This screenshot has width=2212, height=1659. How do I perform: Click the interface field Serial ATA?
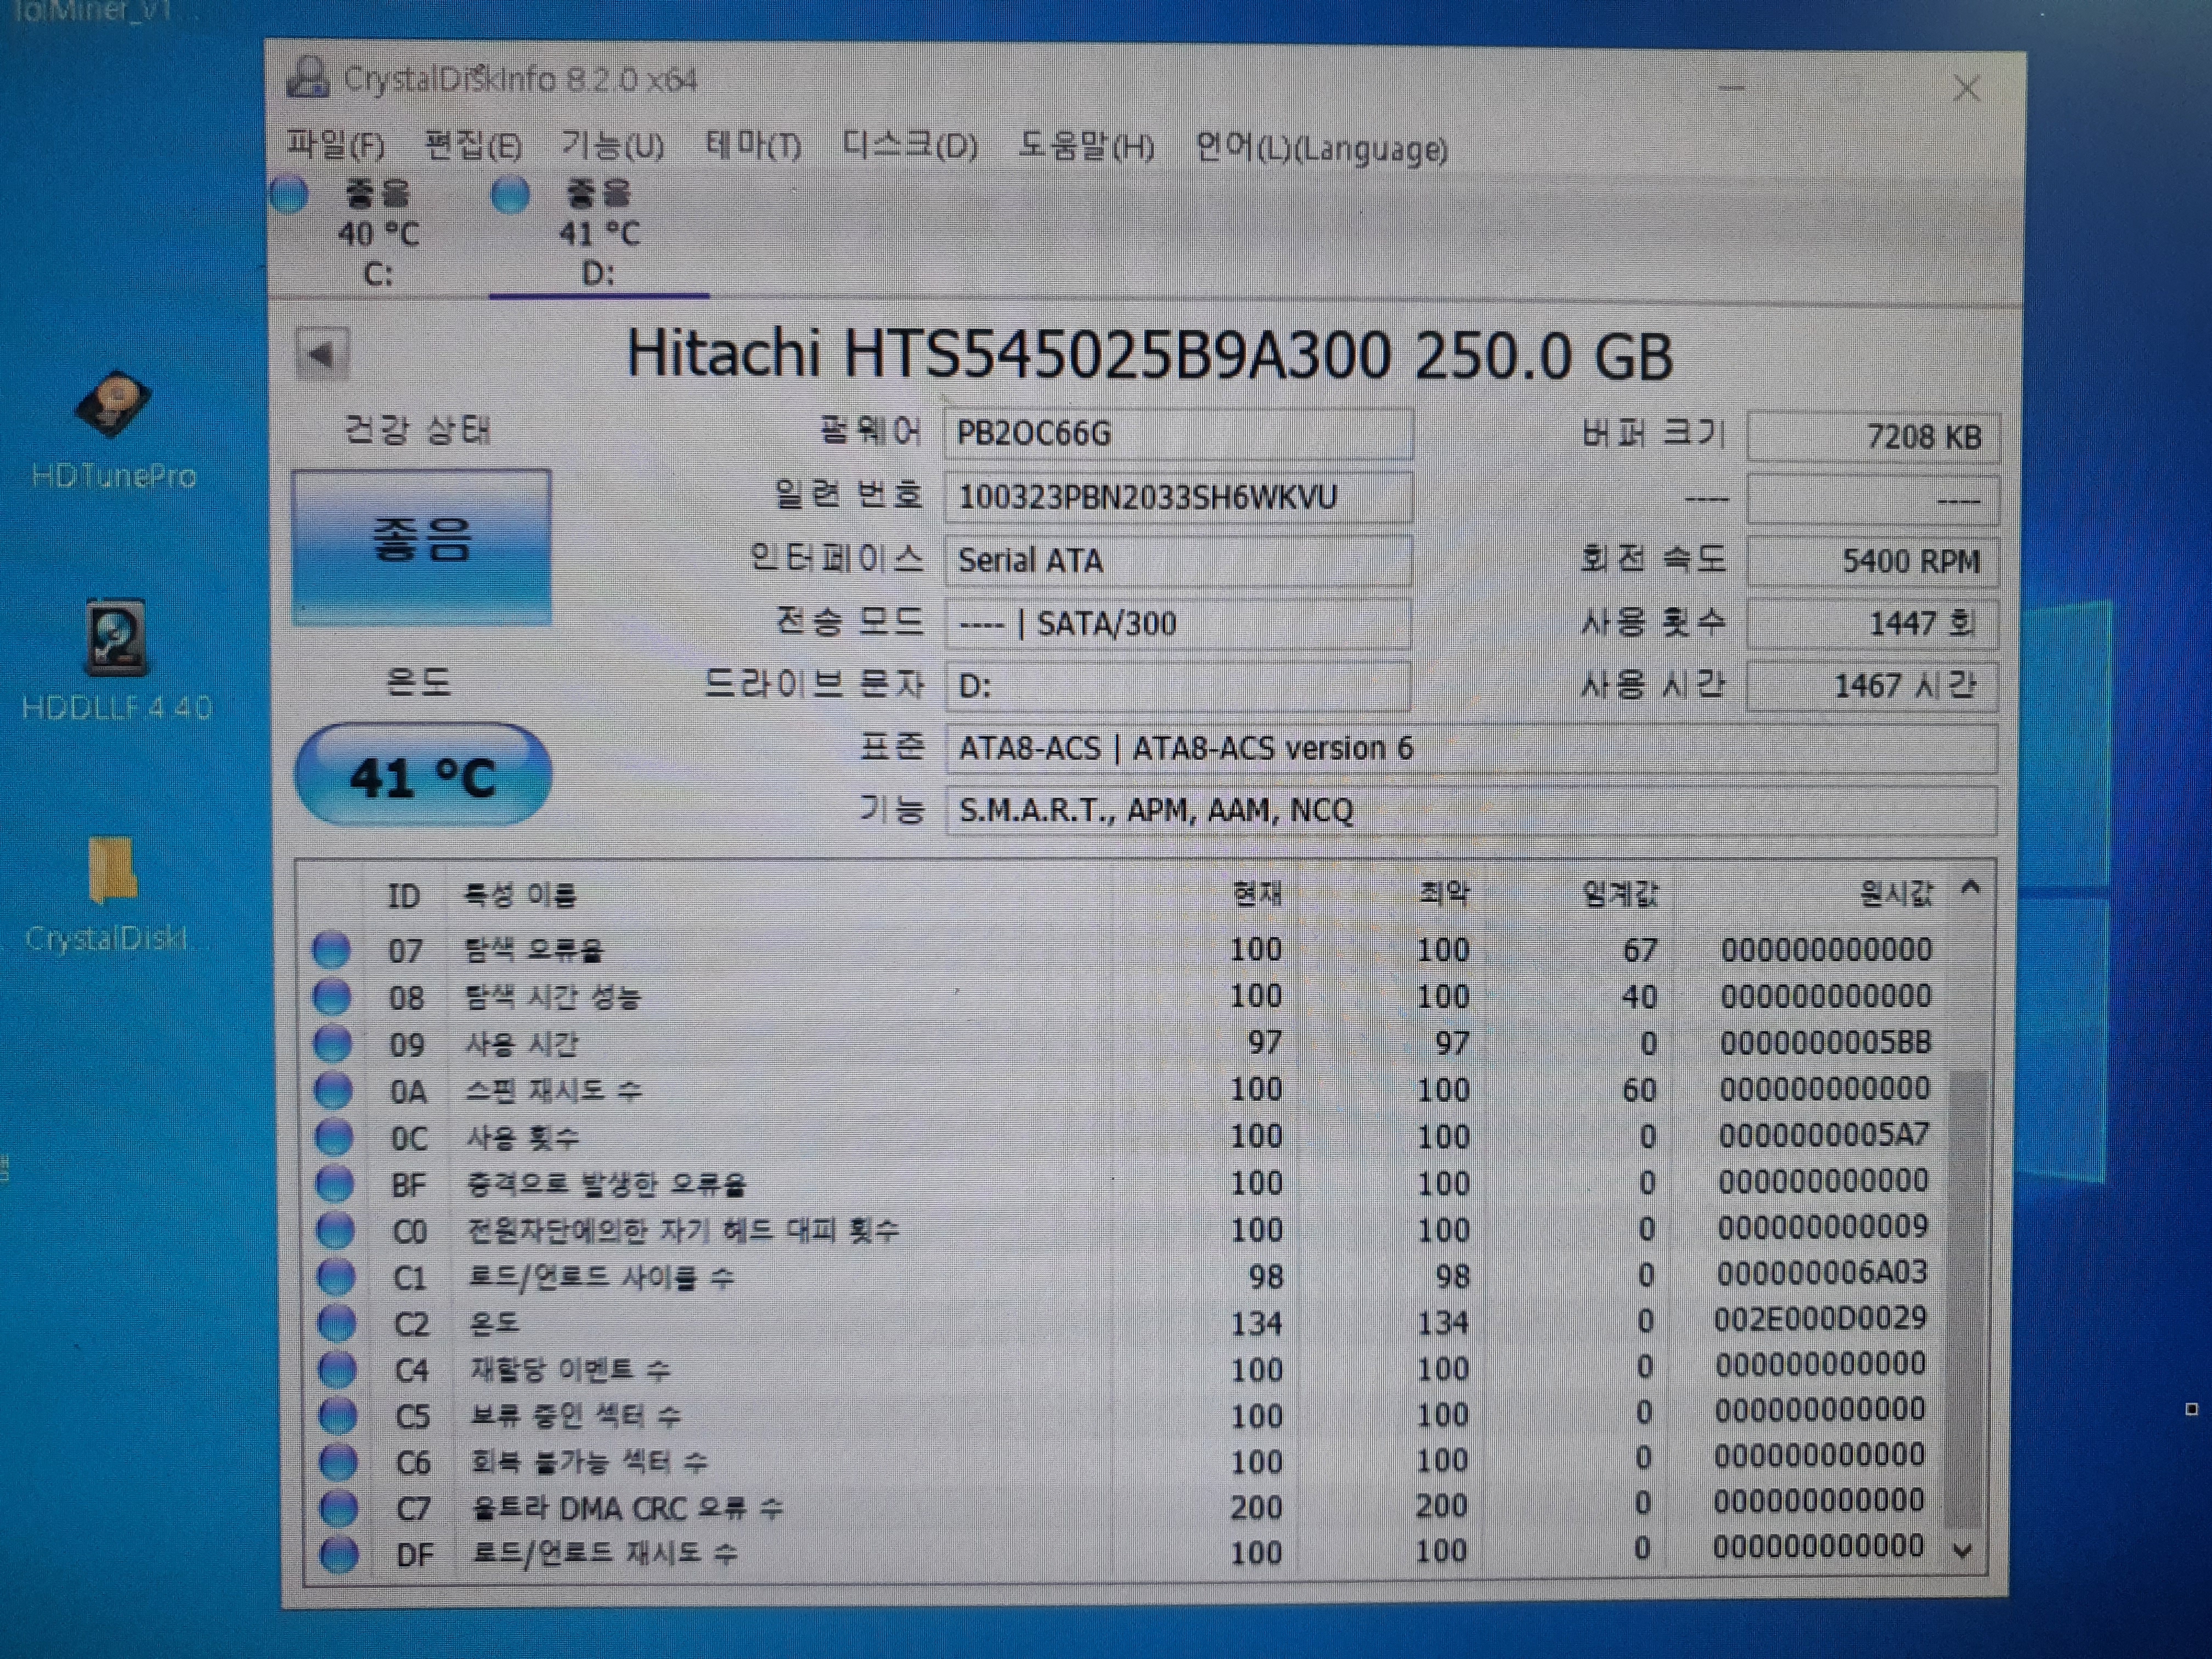1178,560
